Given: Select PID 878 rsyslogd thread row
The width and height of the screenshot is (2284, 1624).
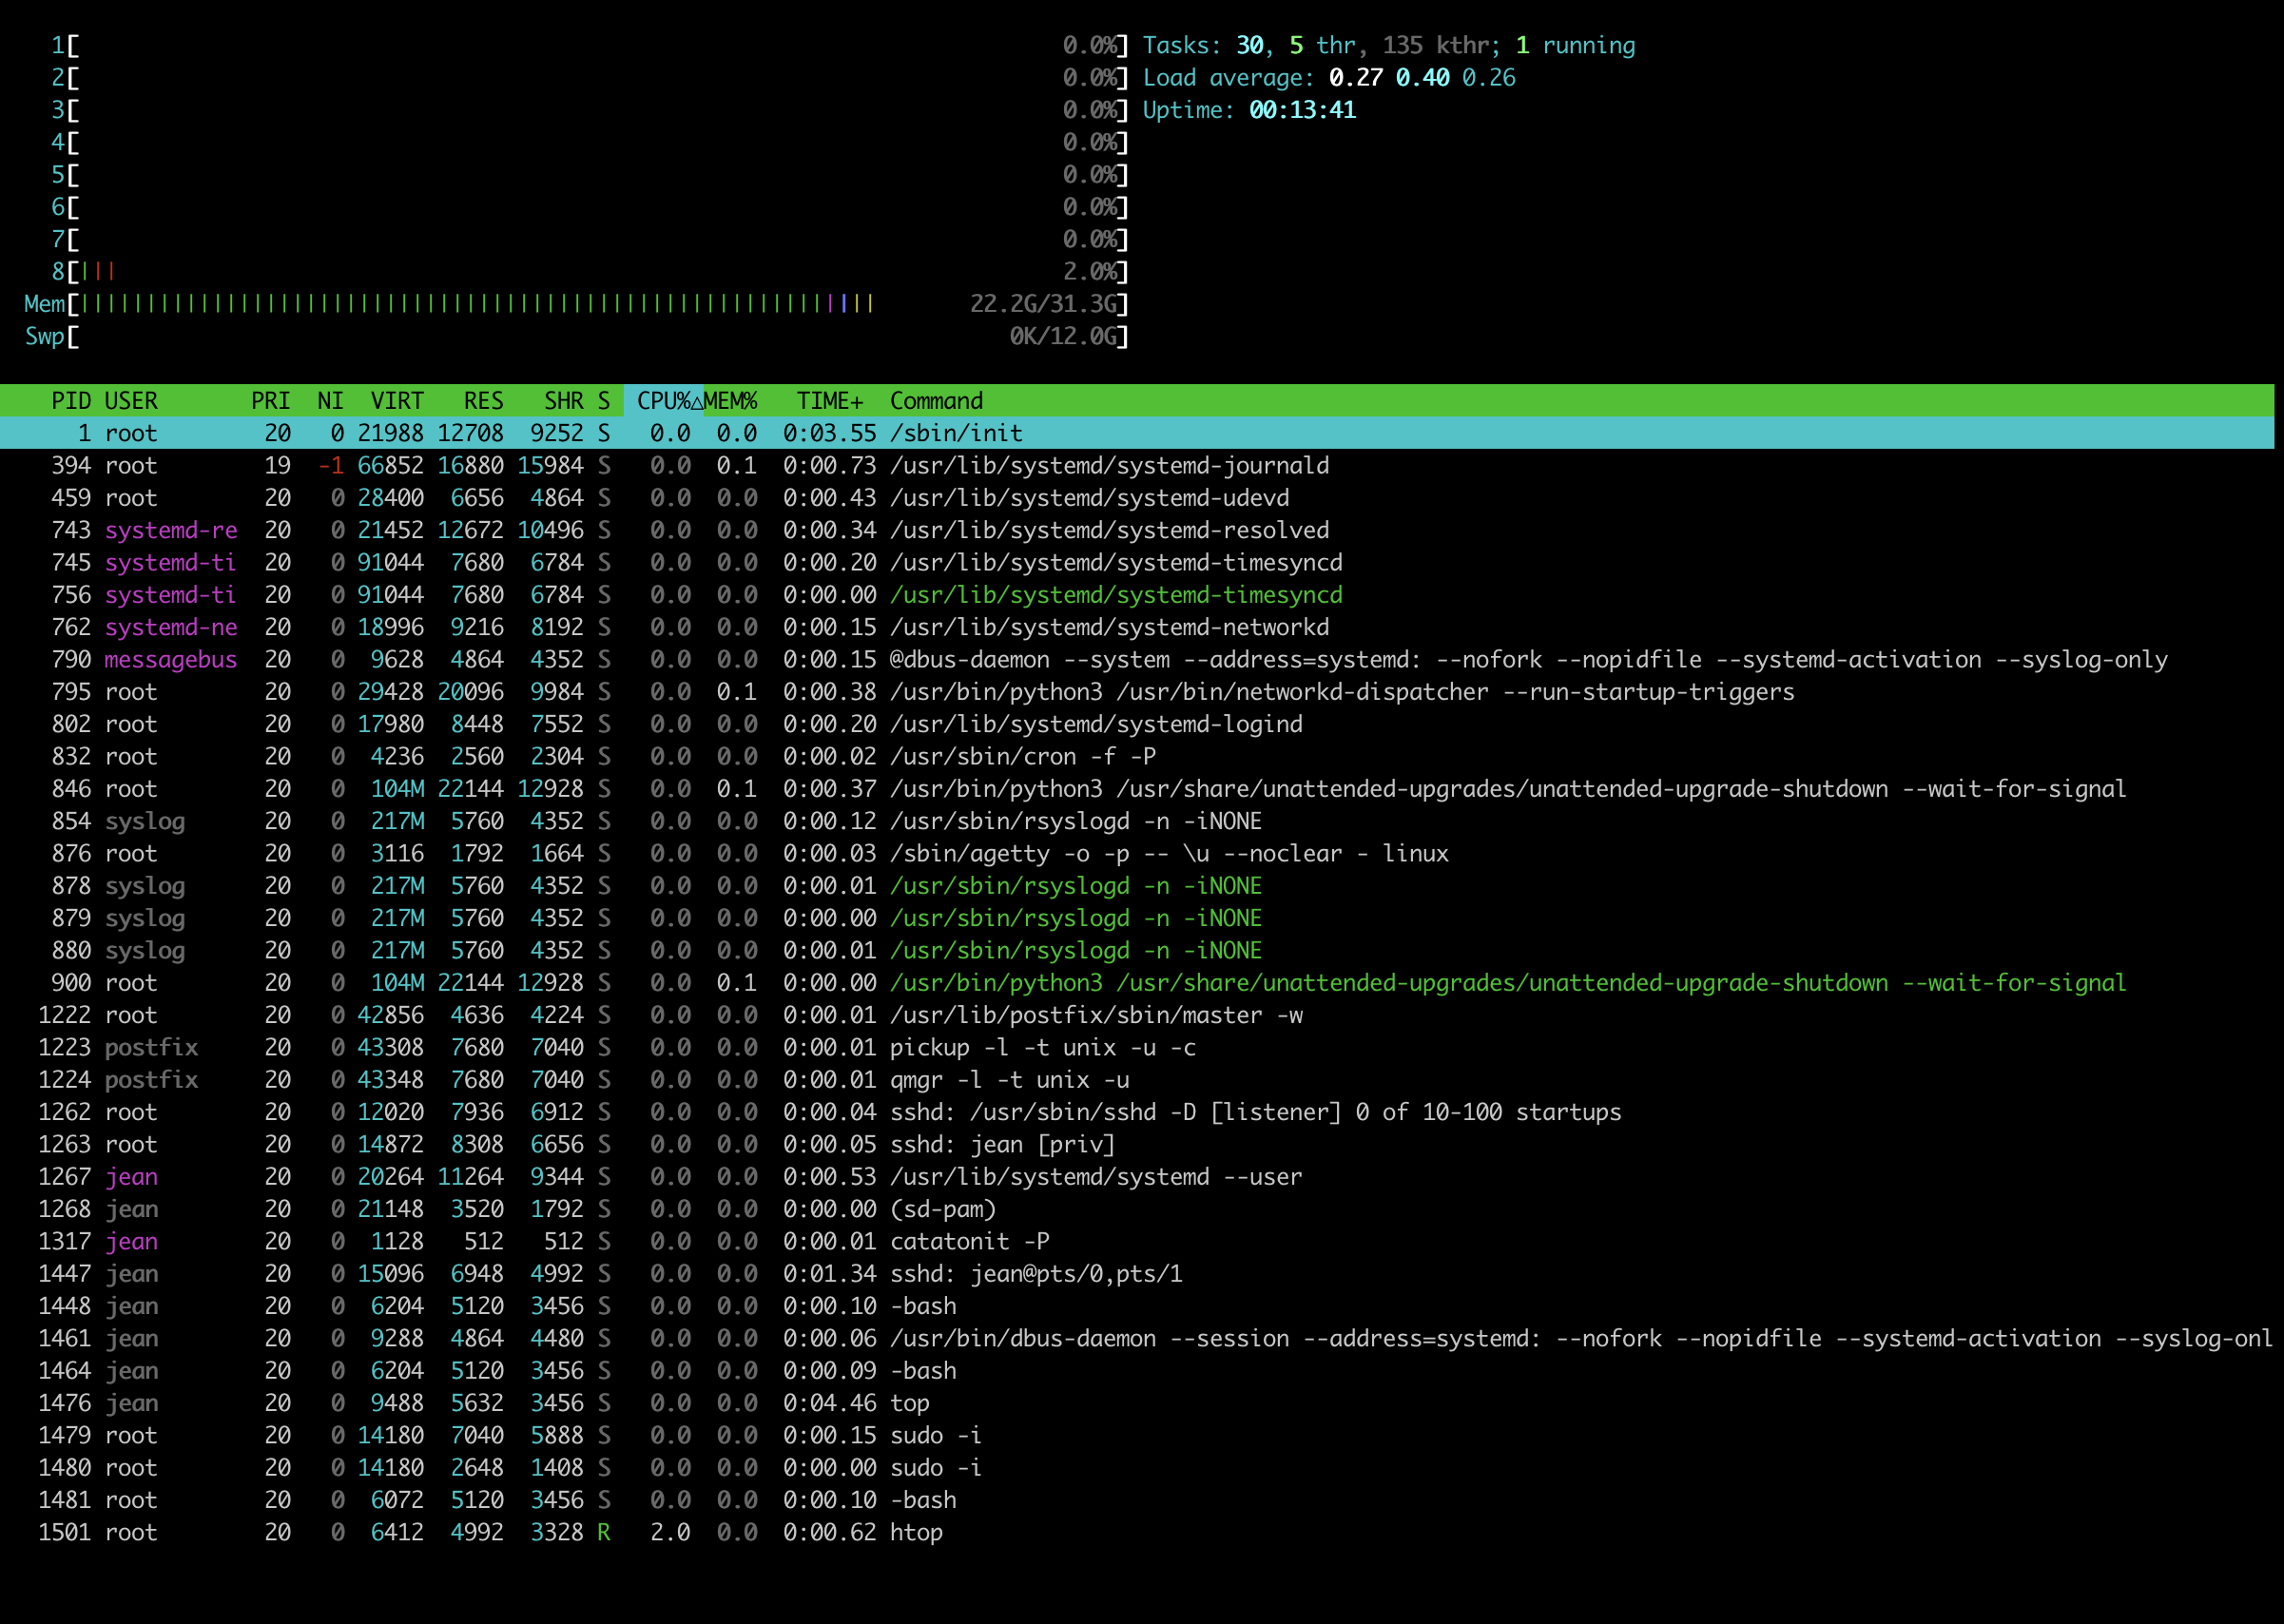Looking at the screenshot, I should 1137,886.
